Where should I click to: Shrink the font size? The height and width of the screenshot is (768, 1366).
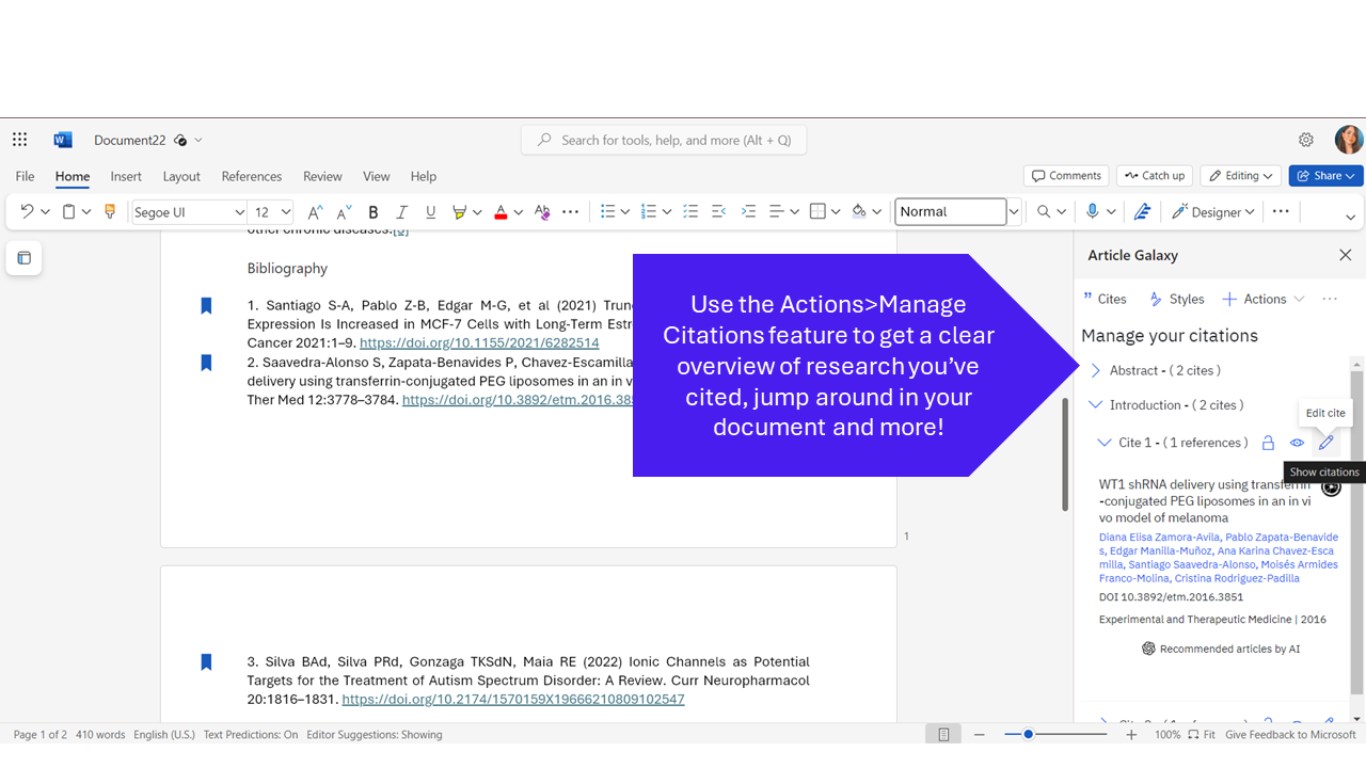click(x=344, y=212)
